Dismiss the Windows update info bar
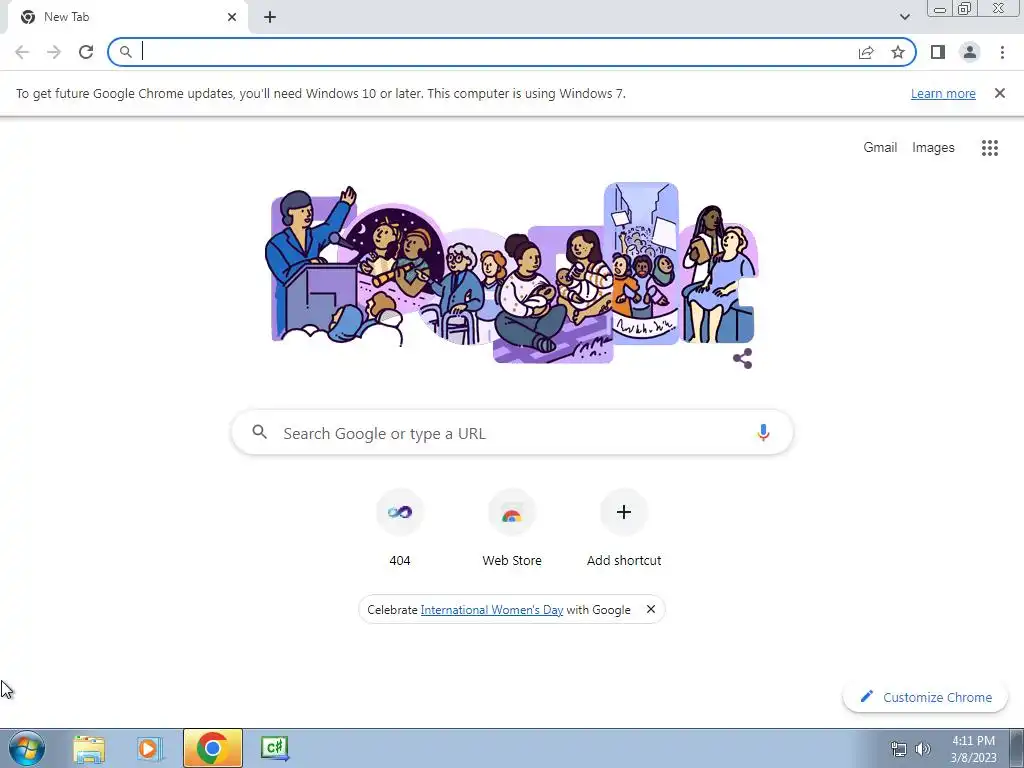 (1000, 93)
